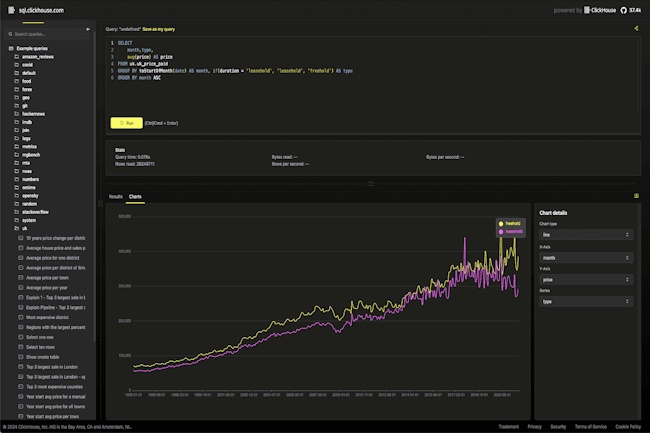Open the Chart type dropdown
The width and height of the screenshot is (650, 433).
(x=585, y=234)
